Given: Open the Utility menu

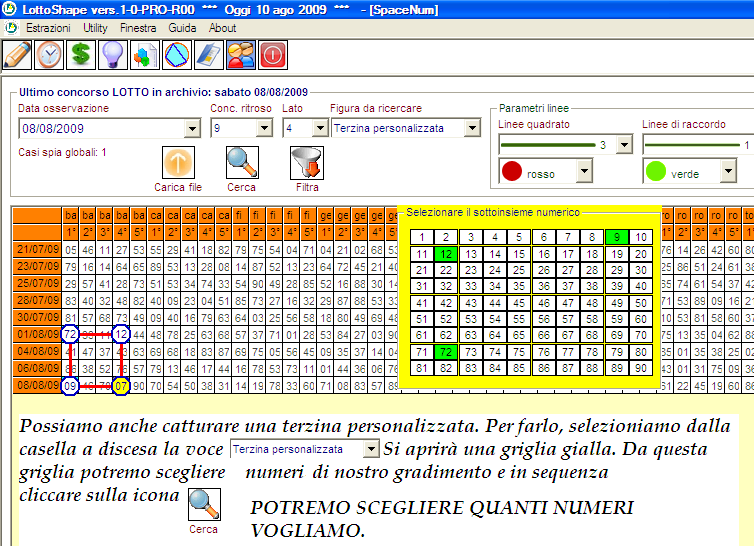Looking at the screenshot, I should click(95, 28).
